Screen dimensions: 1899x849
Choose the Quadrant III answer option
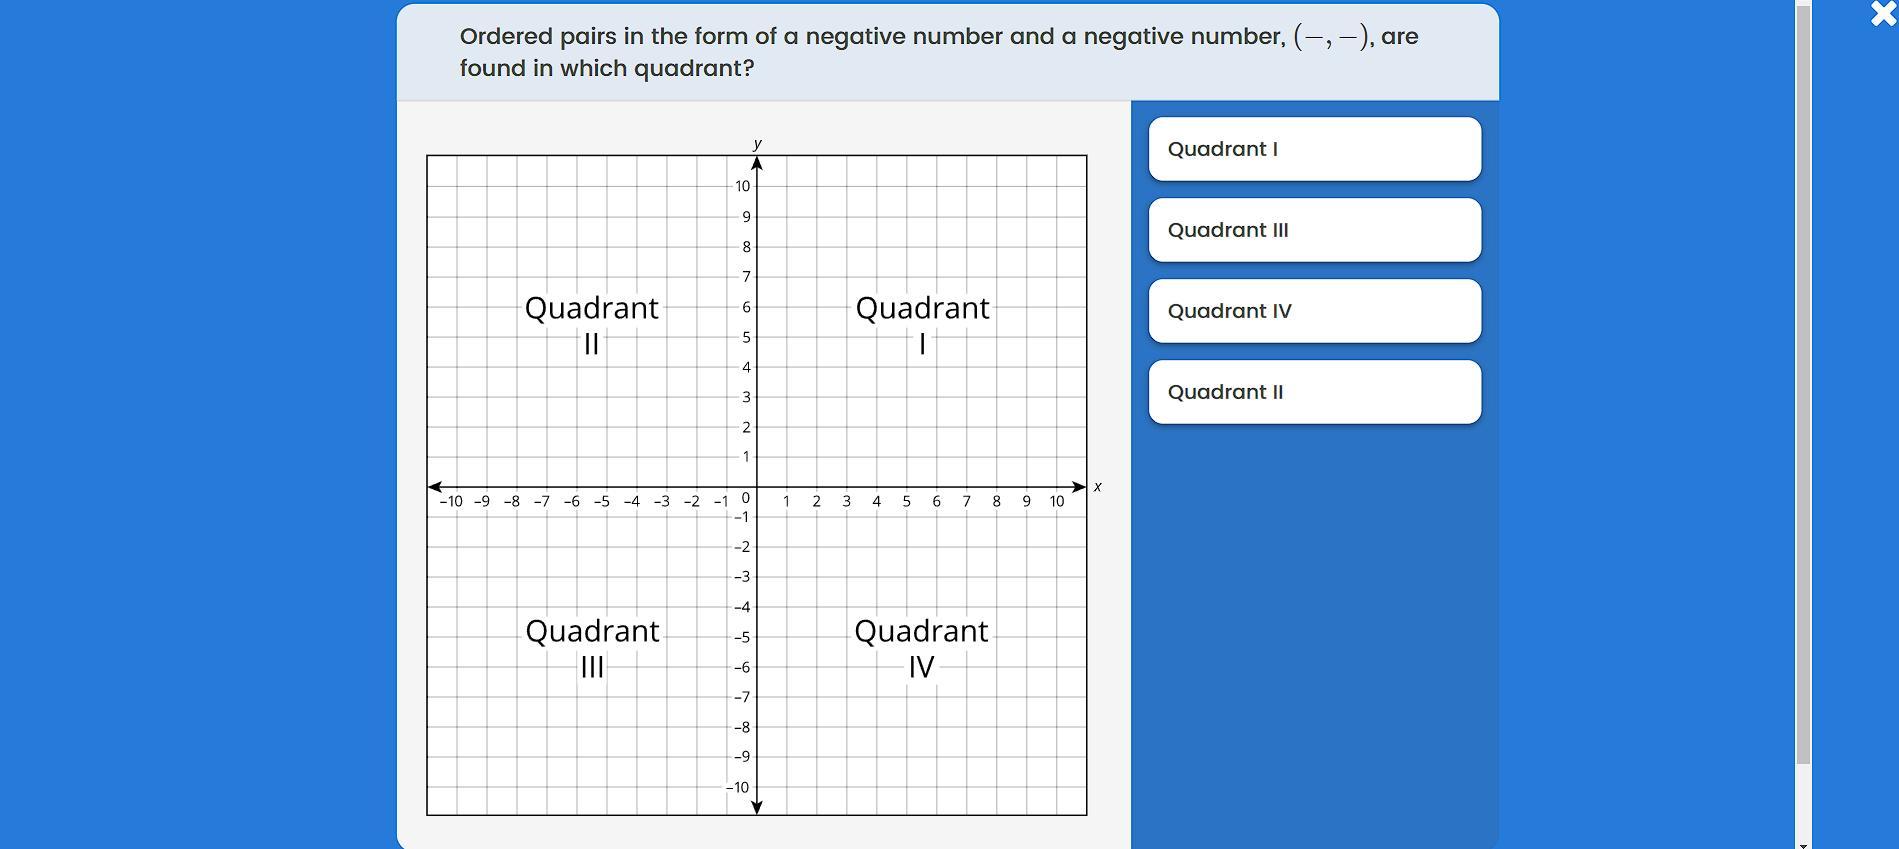1314,230
